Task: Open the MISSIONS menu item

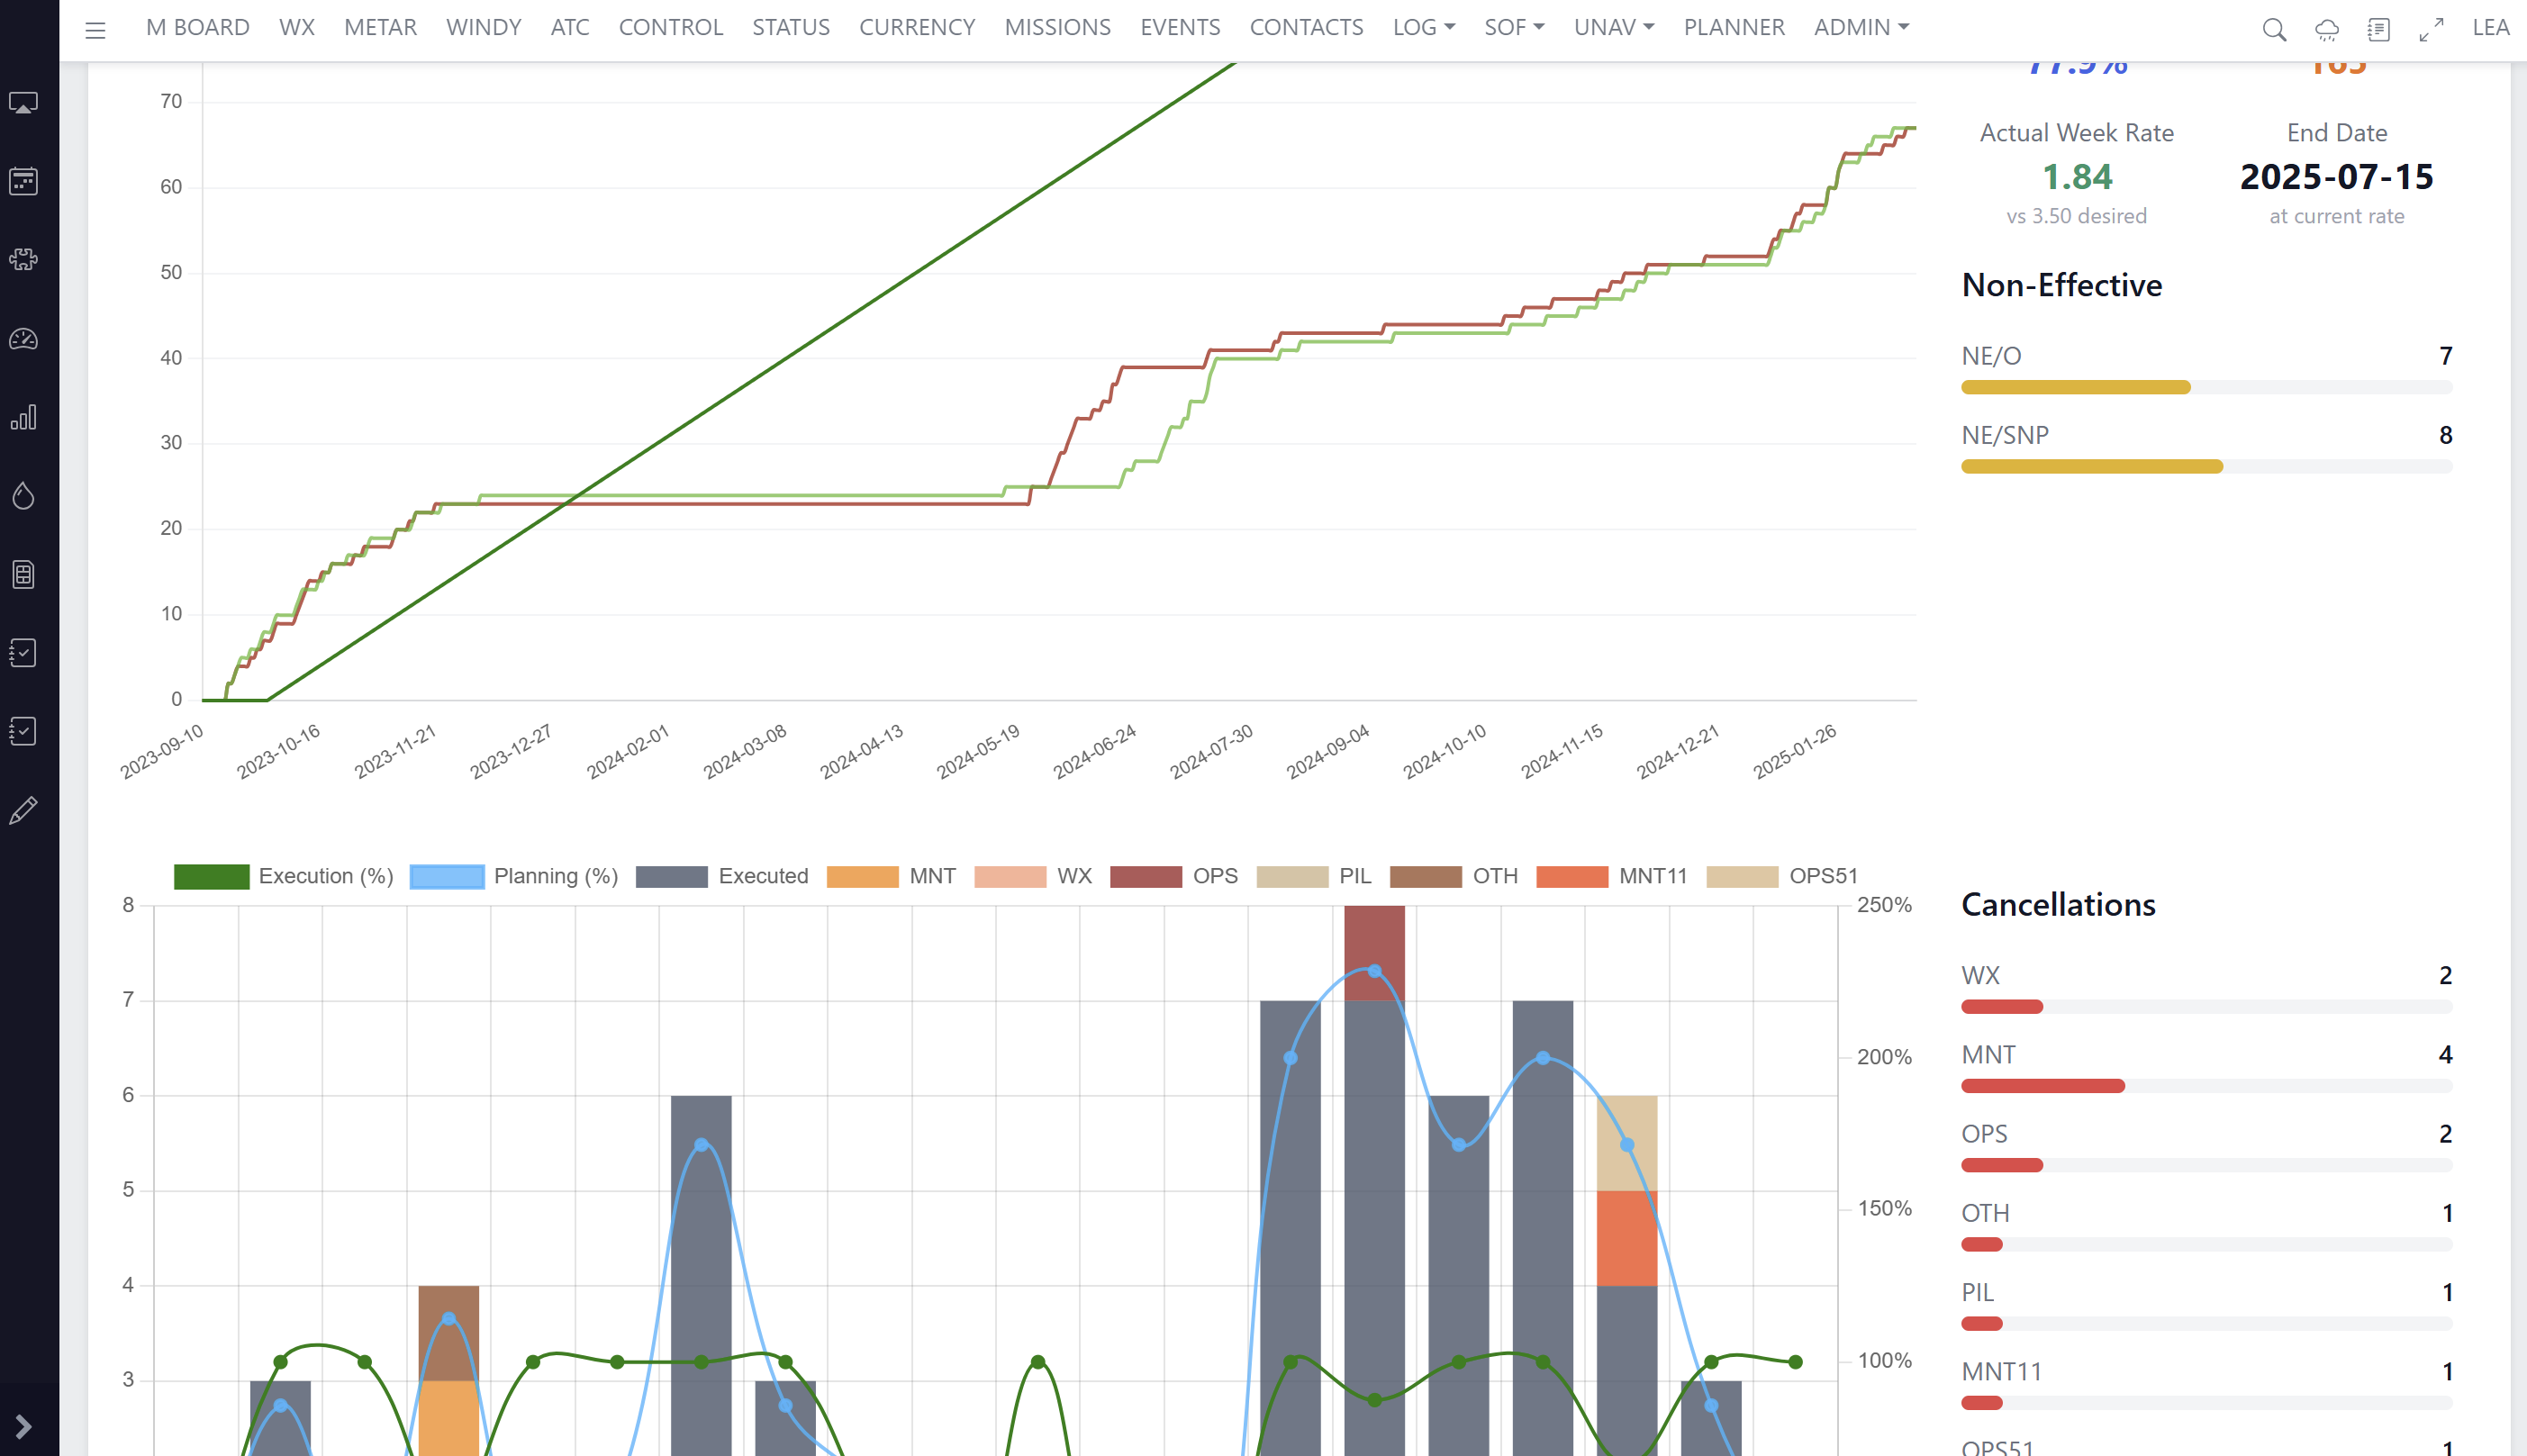Action: pyautogui.click(x=1058, y=27)
